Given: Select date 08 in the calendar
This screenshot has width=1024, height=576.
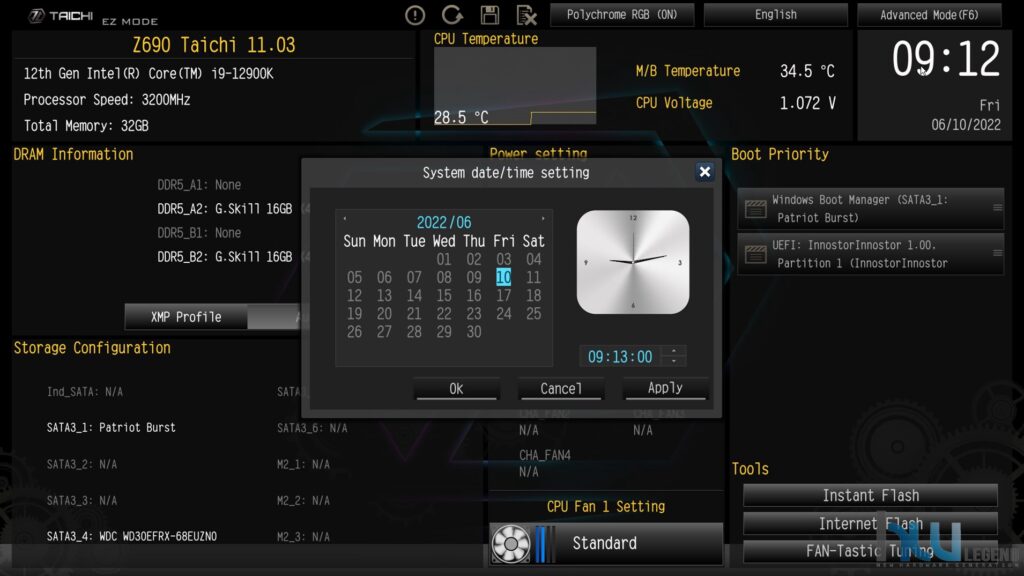Looking at the screenshot, I should tap(444, 278).
